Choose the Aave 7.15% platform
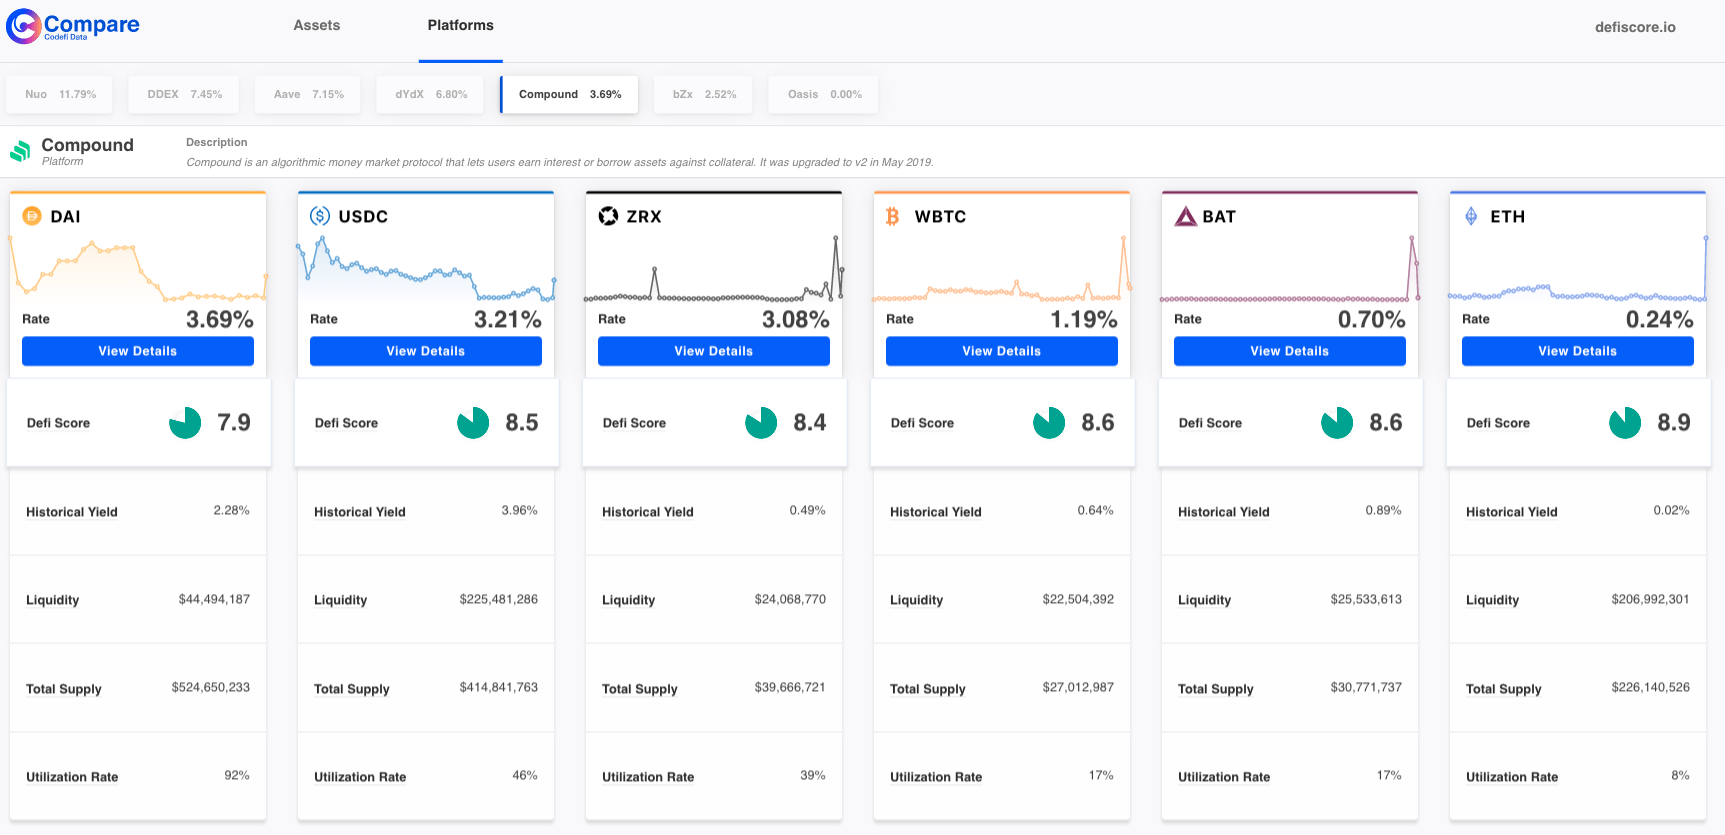Viewport: 1725px width, 835px height. click(308, 94)
